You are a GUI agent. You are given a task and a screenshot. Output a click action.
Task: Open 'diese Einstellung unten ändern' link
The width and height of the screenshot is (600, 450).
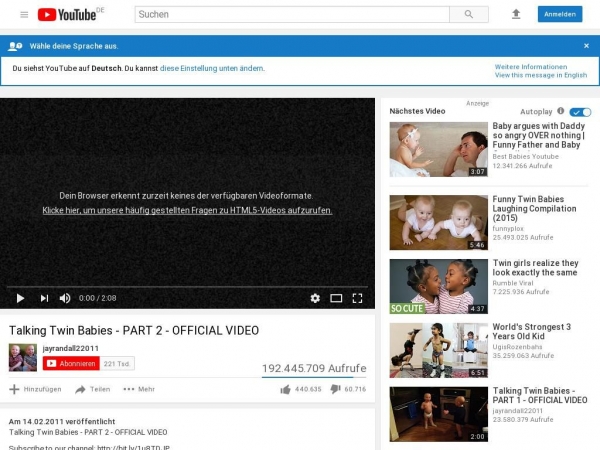[x=212, y=68]
